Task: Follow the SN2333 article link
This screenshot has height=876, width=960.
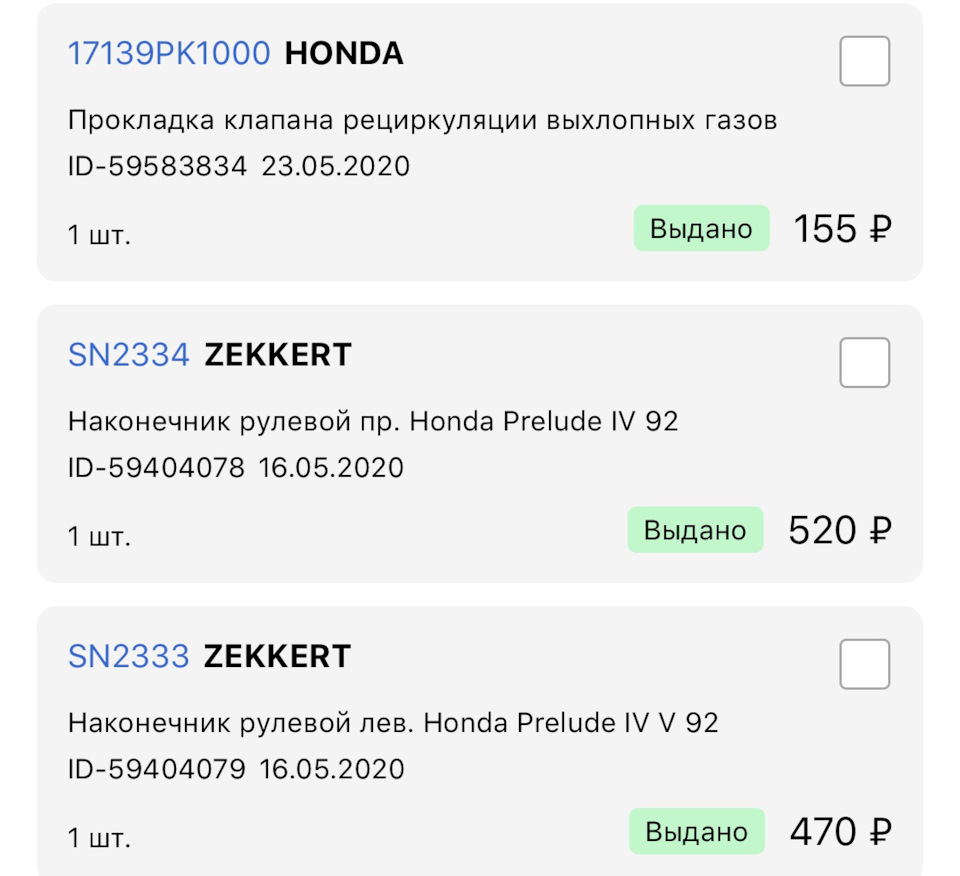Action: point(129,656)
